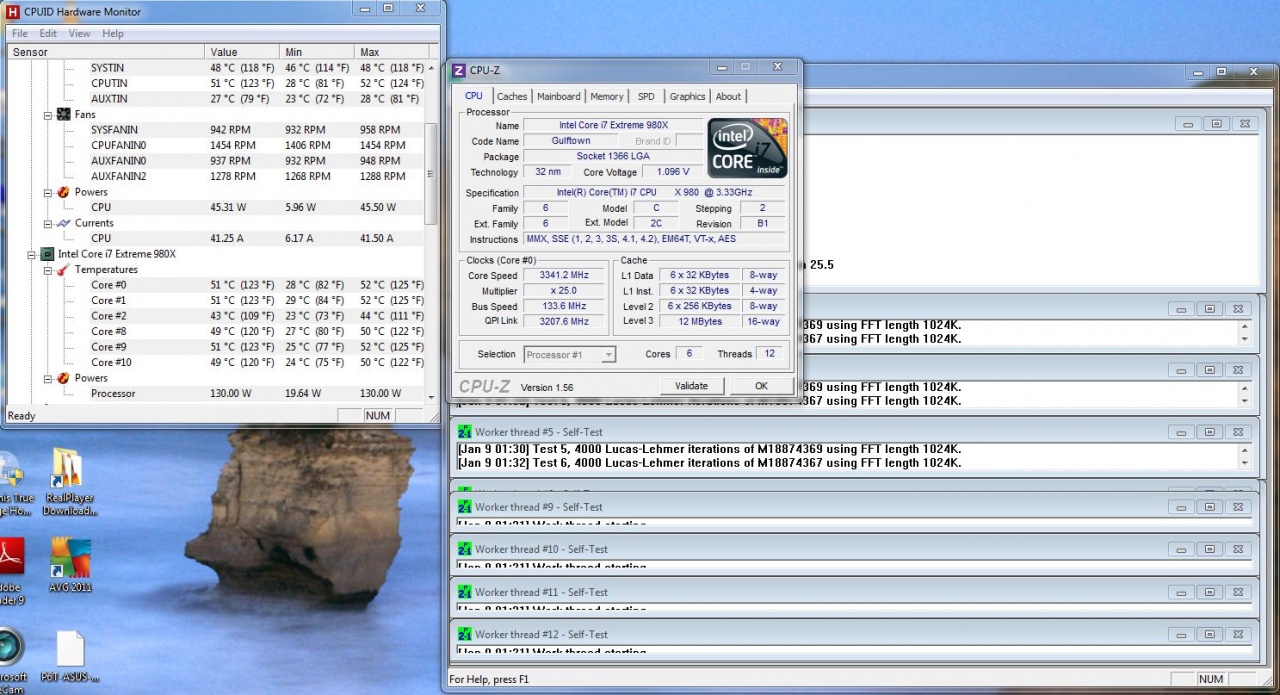Click the Fans category fan icon
This screenshot has height=695, width=1280.
pyautogui.click(x=64, y=114)
